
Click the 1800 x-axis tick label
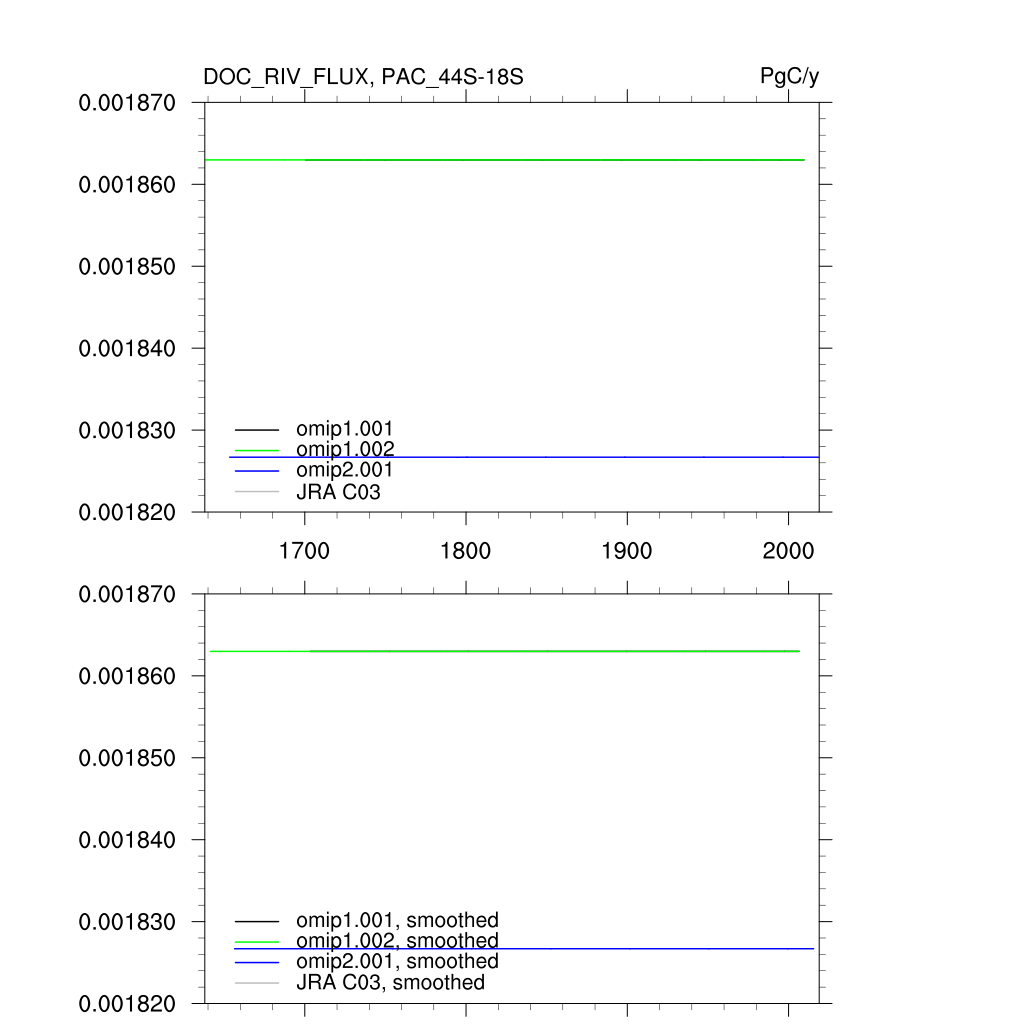coord(465,551)
